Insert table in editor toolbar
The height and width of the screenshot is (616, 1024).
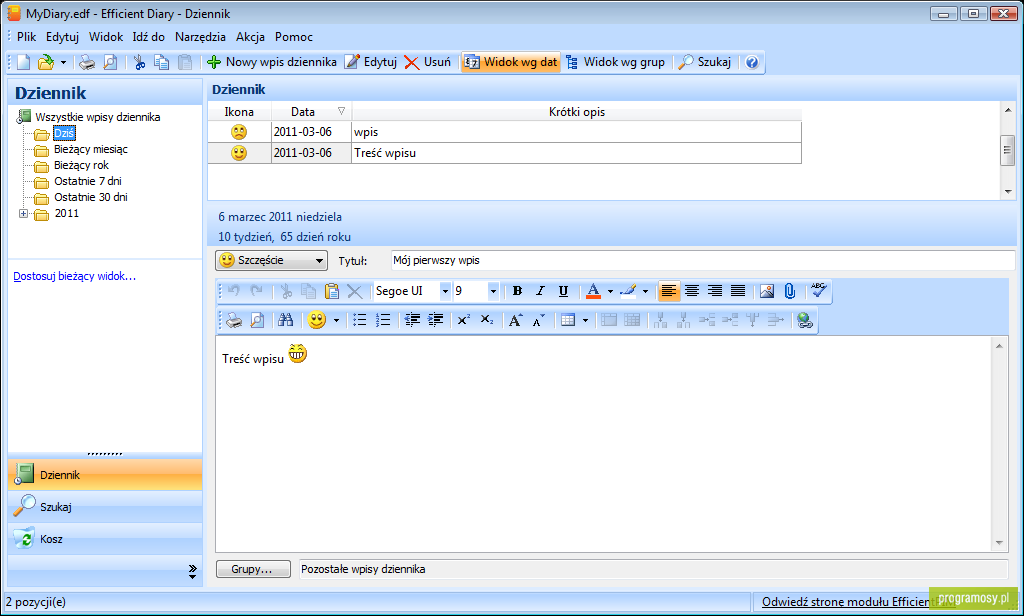click(568, 320)
